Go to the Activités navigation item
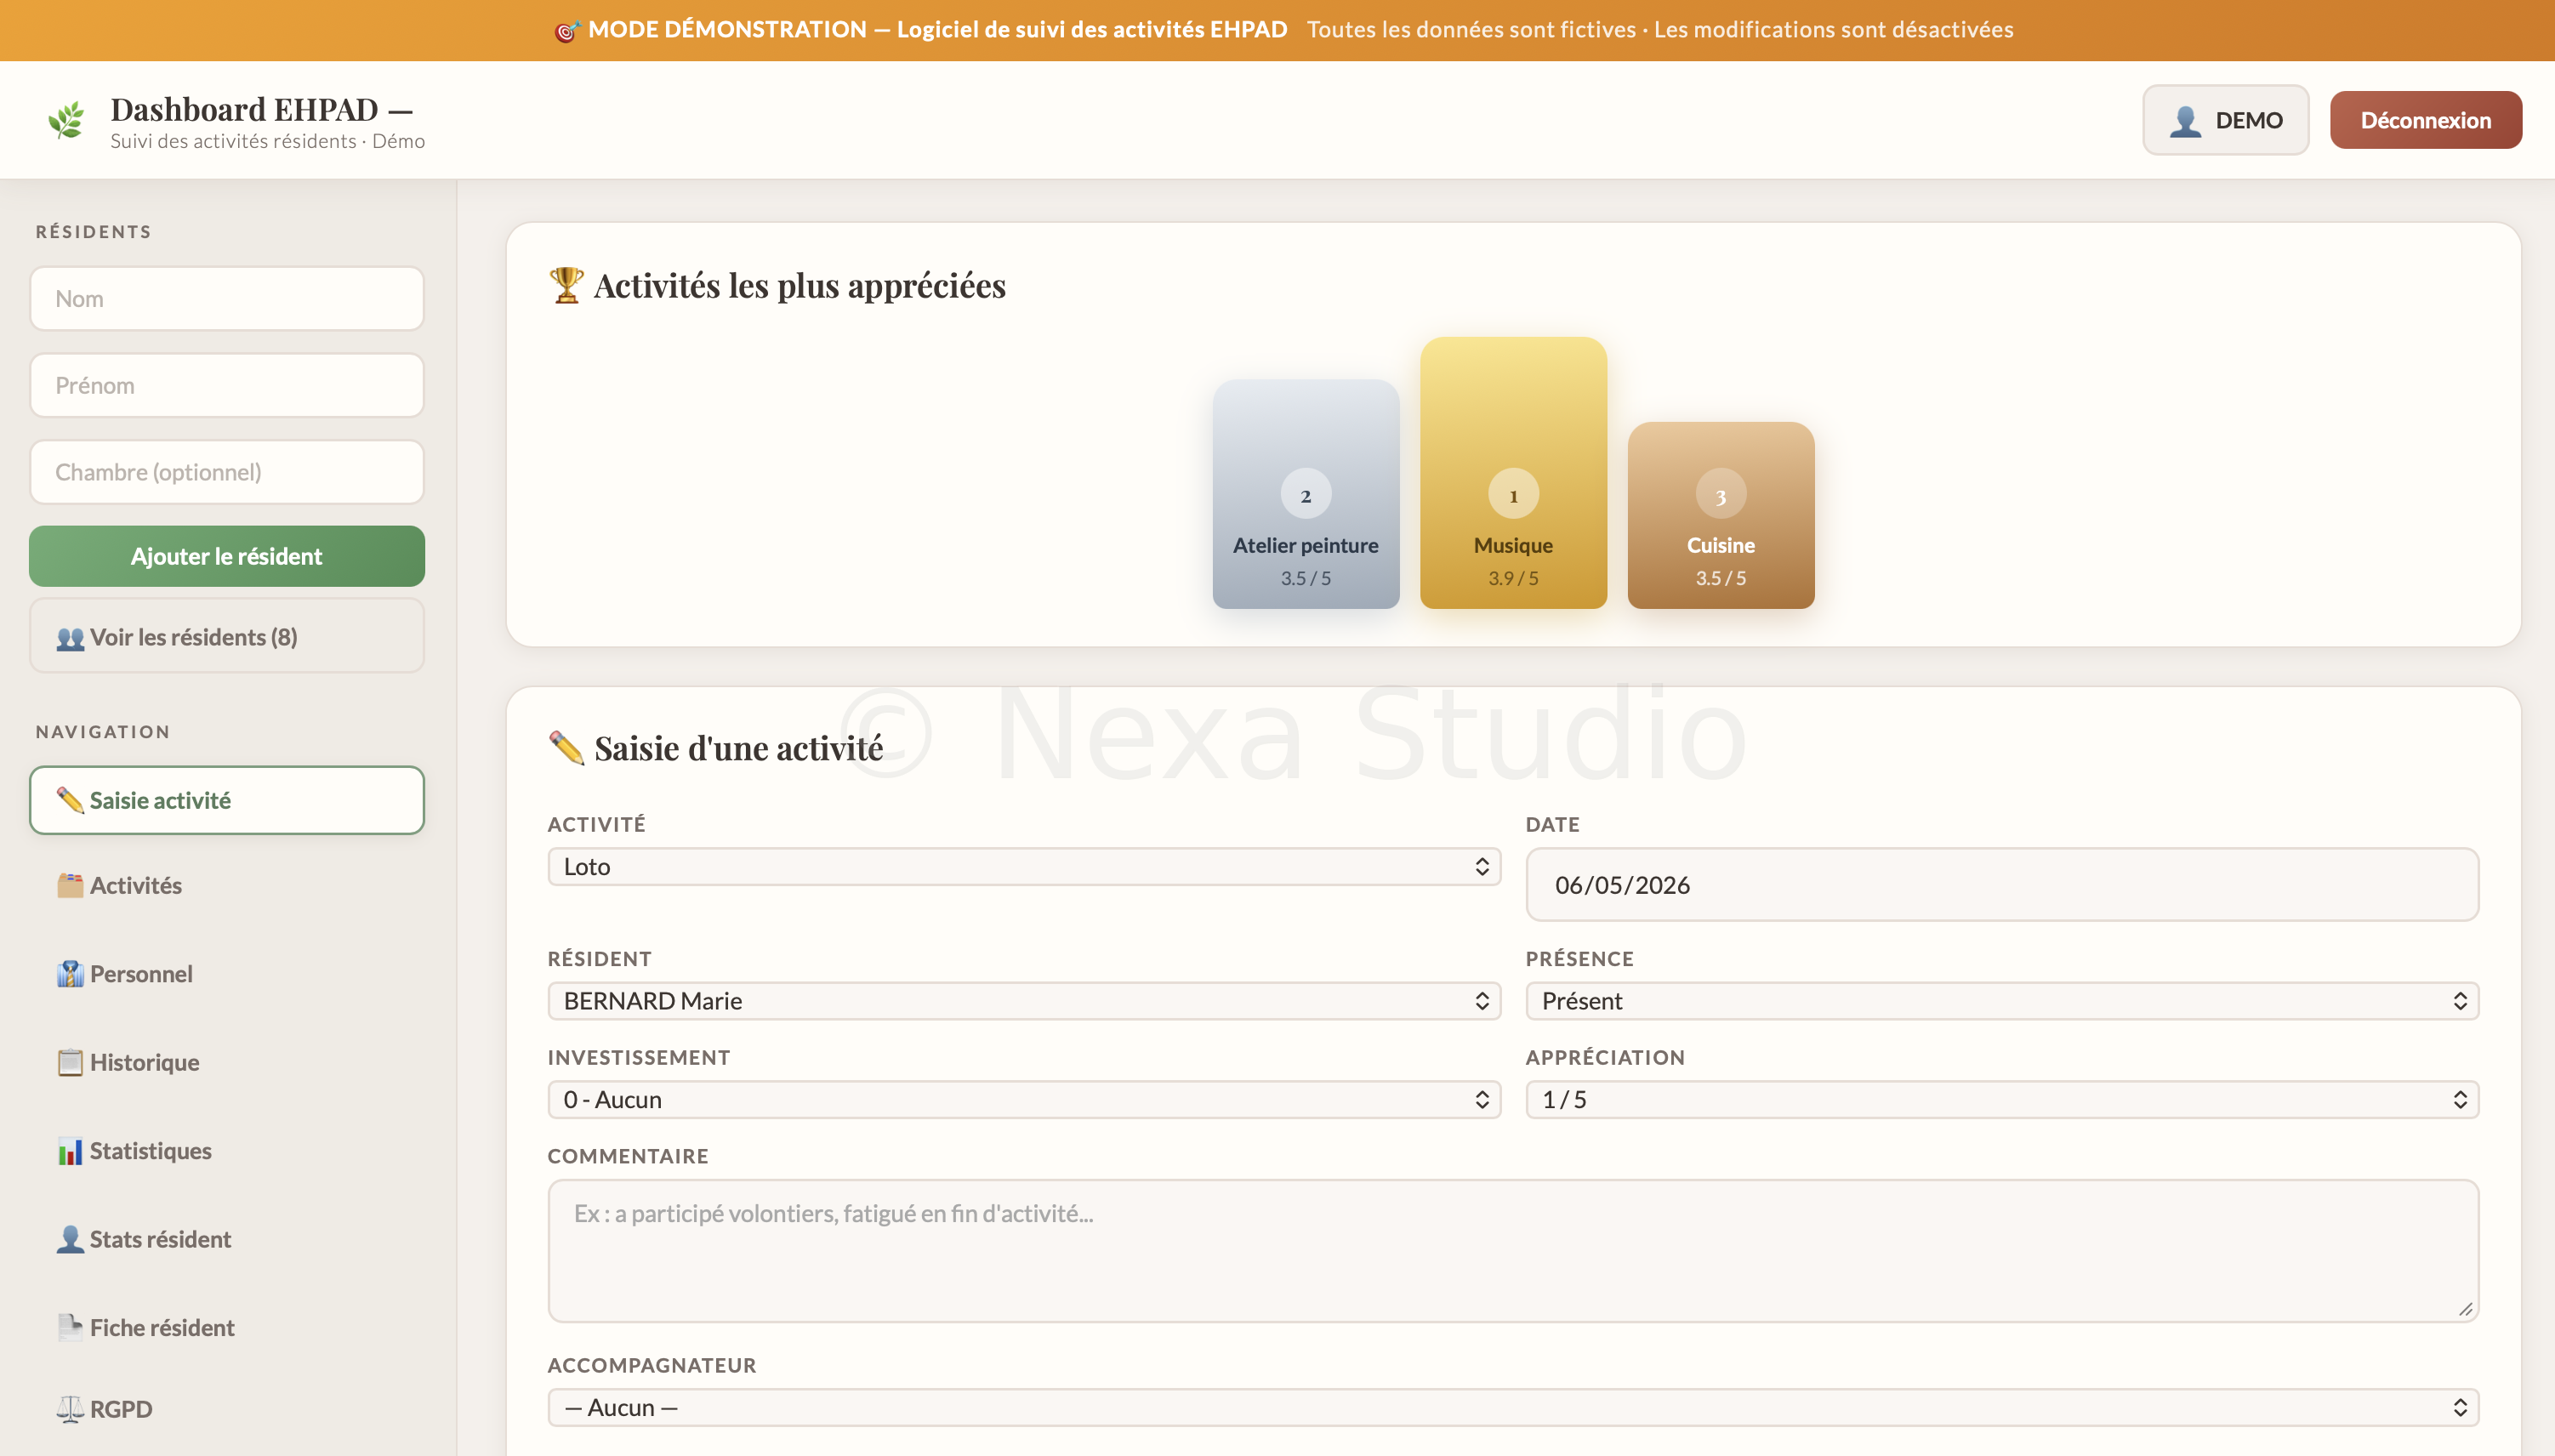Viewport: 2555px width, 1456px height. pyautogui.click(x=227, y=885)
